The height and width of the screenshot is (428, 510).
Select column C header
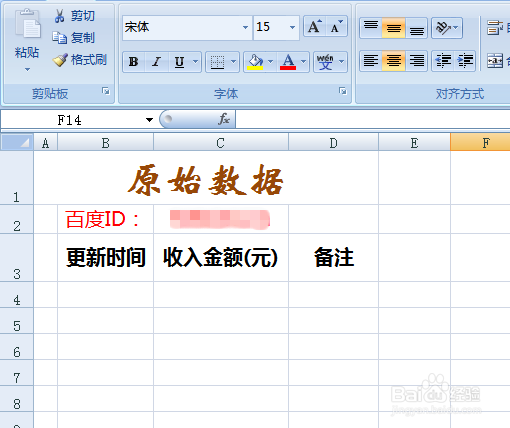(221, 143)
